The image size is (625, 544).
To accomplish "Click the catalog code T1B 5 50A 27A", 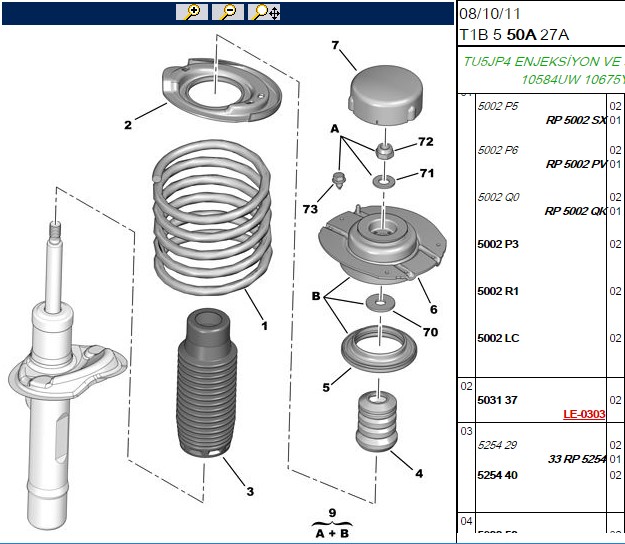I will click(514, 35).
